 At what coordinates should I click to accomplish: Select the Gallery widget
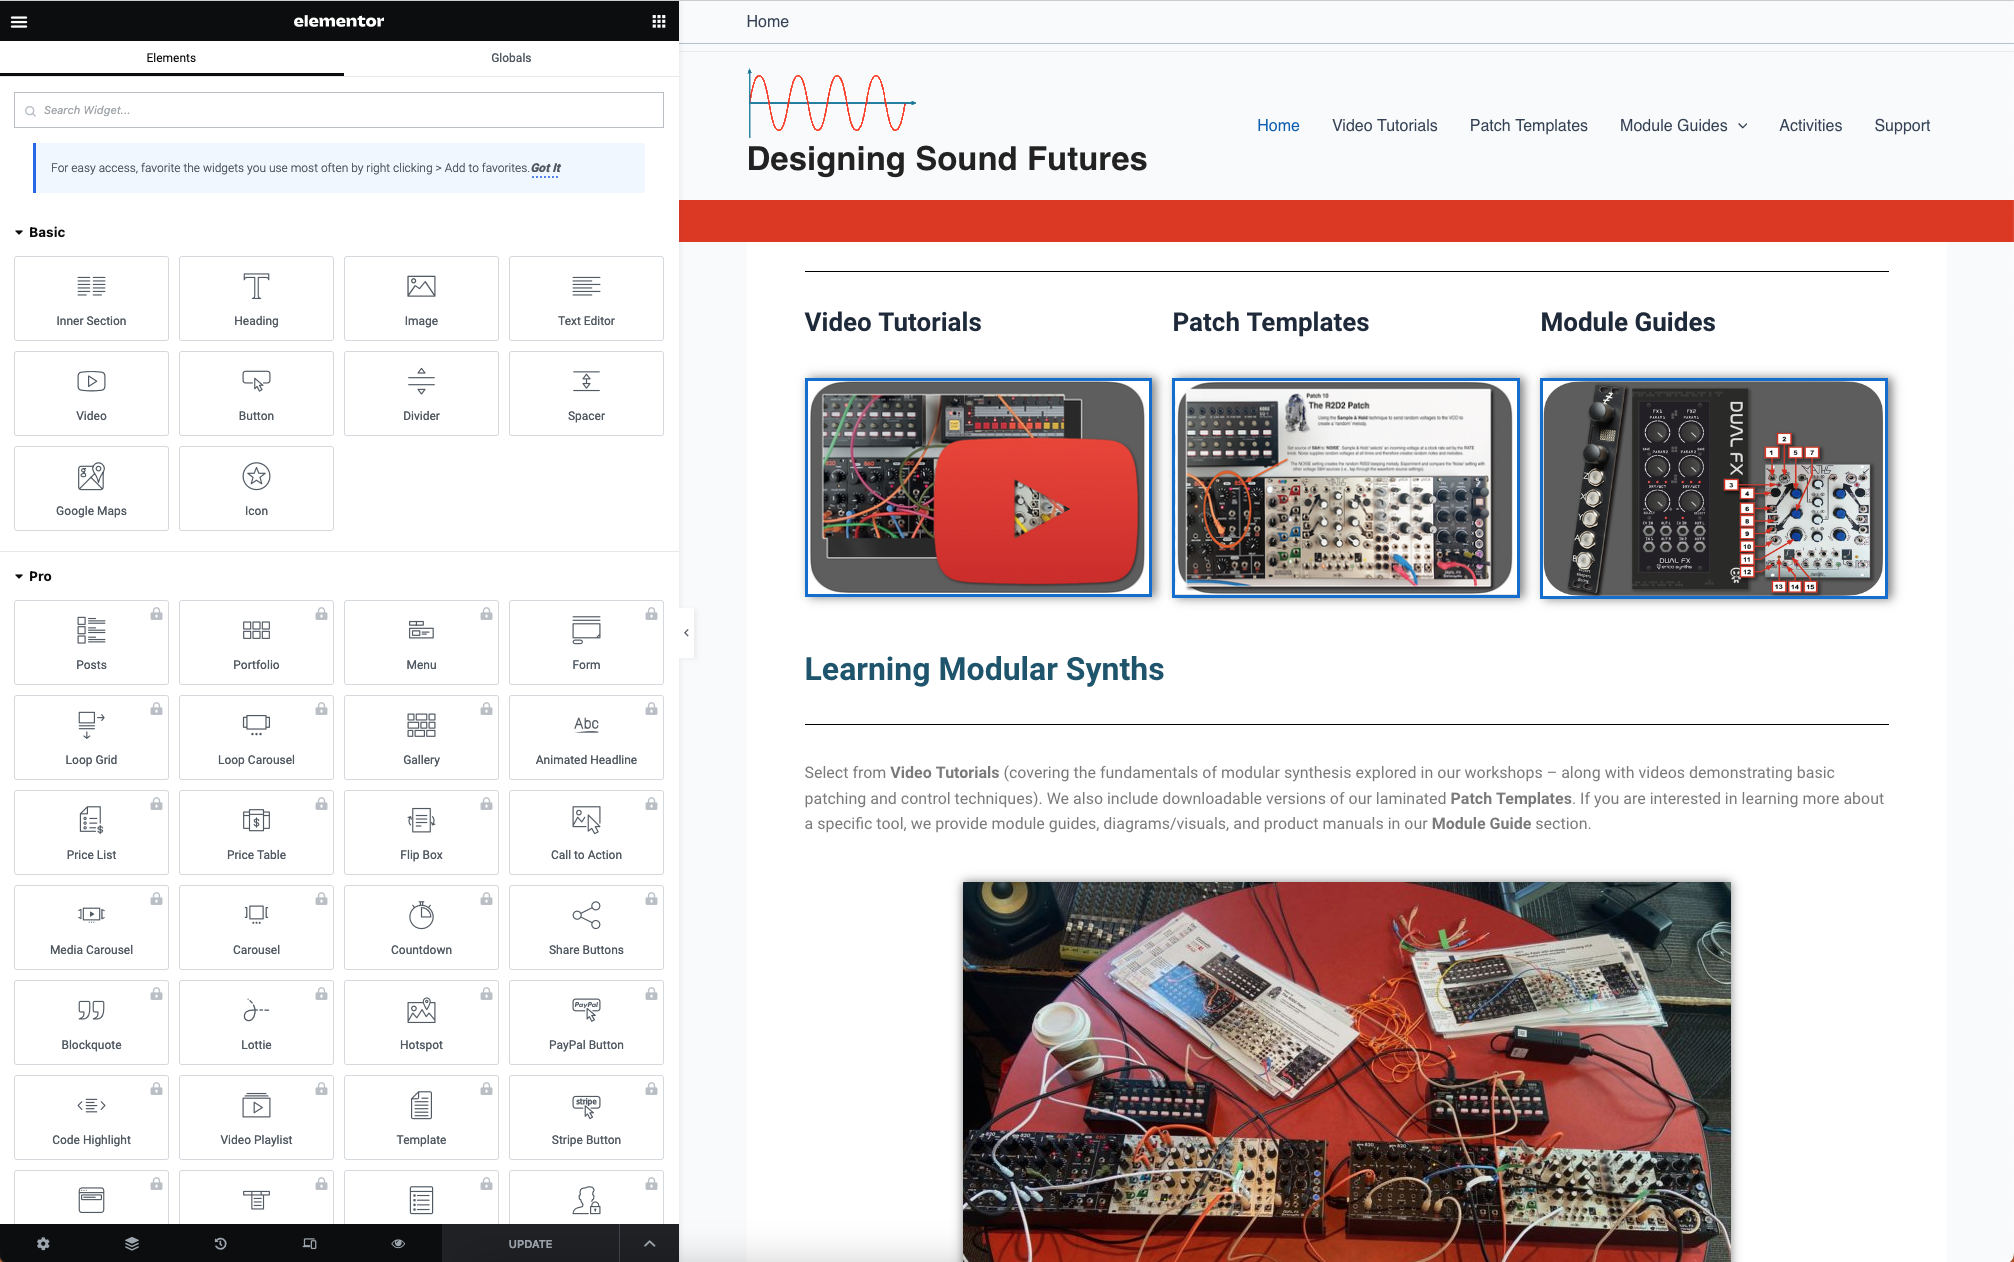click(421, 737)
